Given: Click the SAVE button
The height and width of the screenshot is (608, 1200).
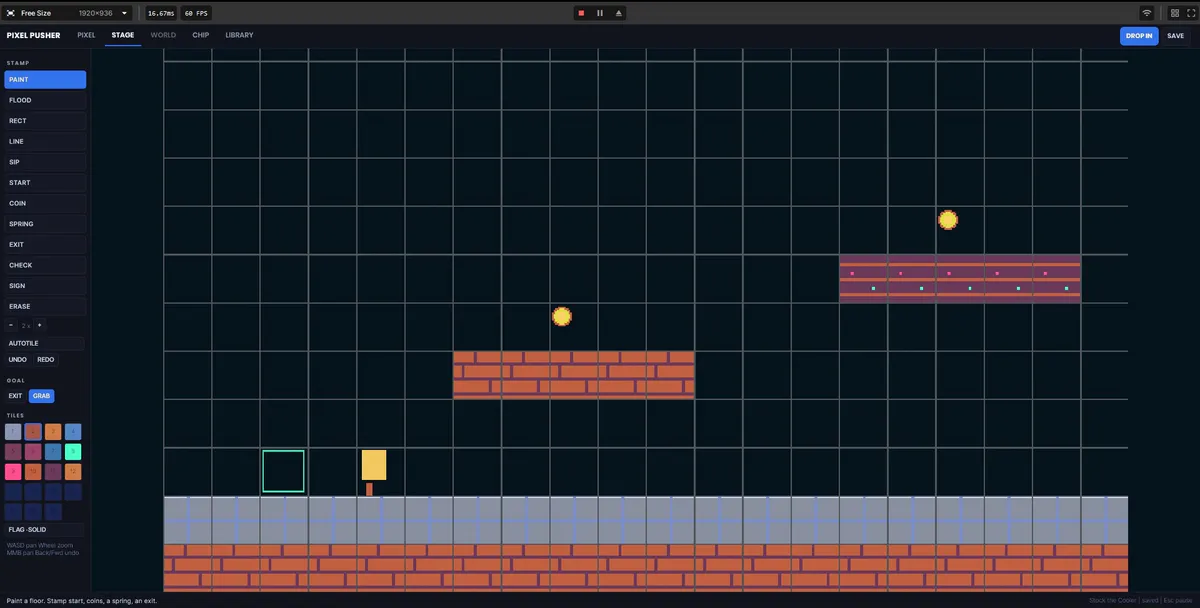Looking at the screenshot, I should tap(1175, 36).
